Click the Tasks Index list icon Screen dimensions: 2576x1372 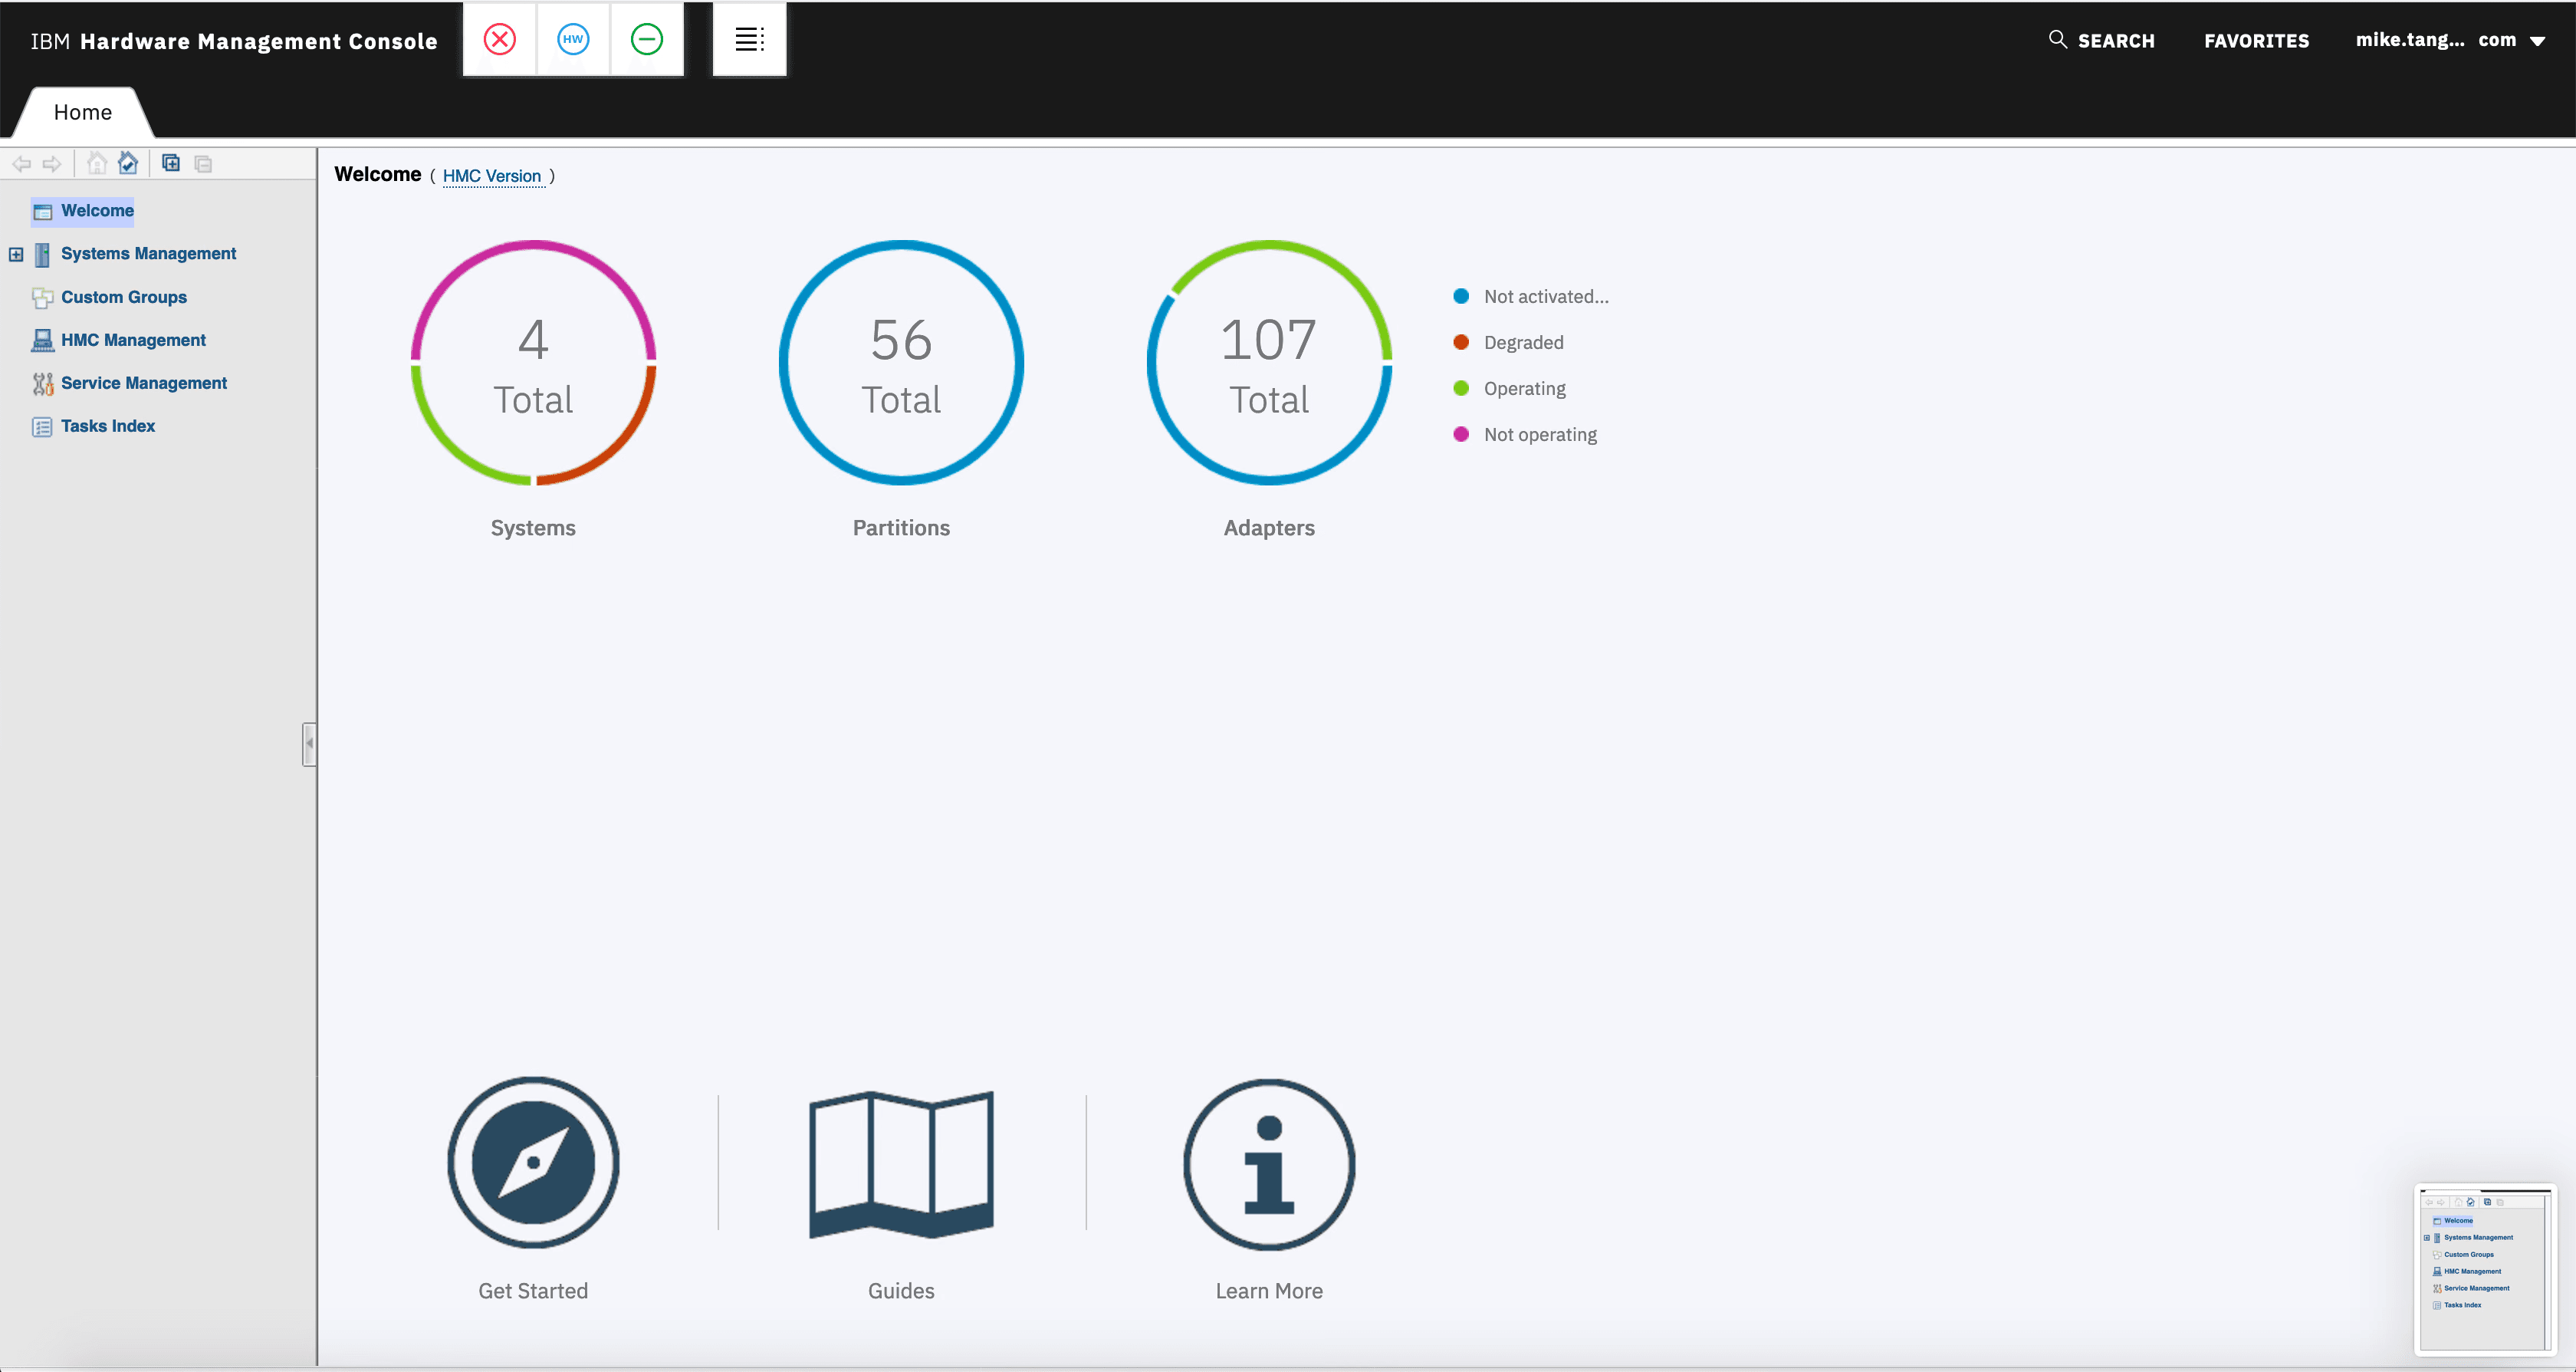[x=42, y=427]
